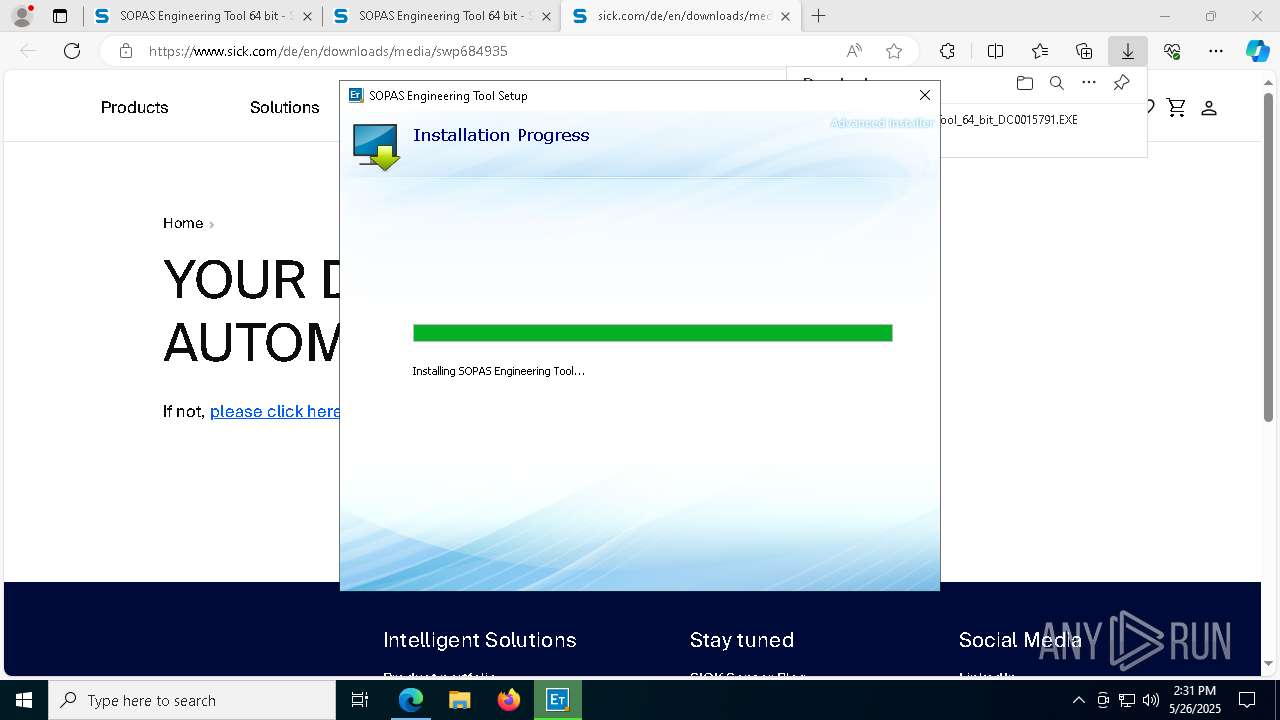Open the Products menu on SICK site
Screen dimensions: 1280x720
pyautogui.click(x=134, y=107)
